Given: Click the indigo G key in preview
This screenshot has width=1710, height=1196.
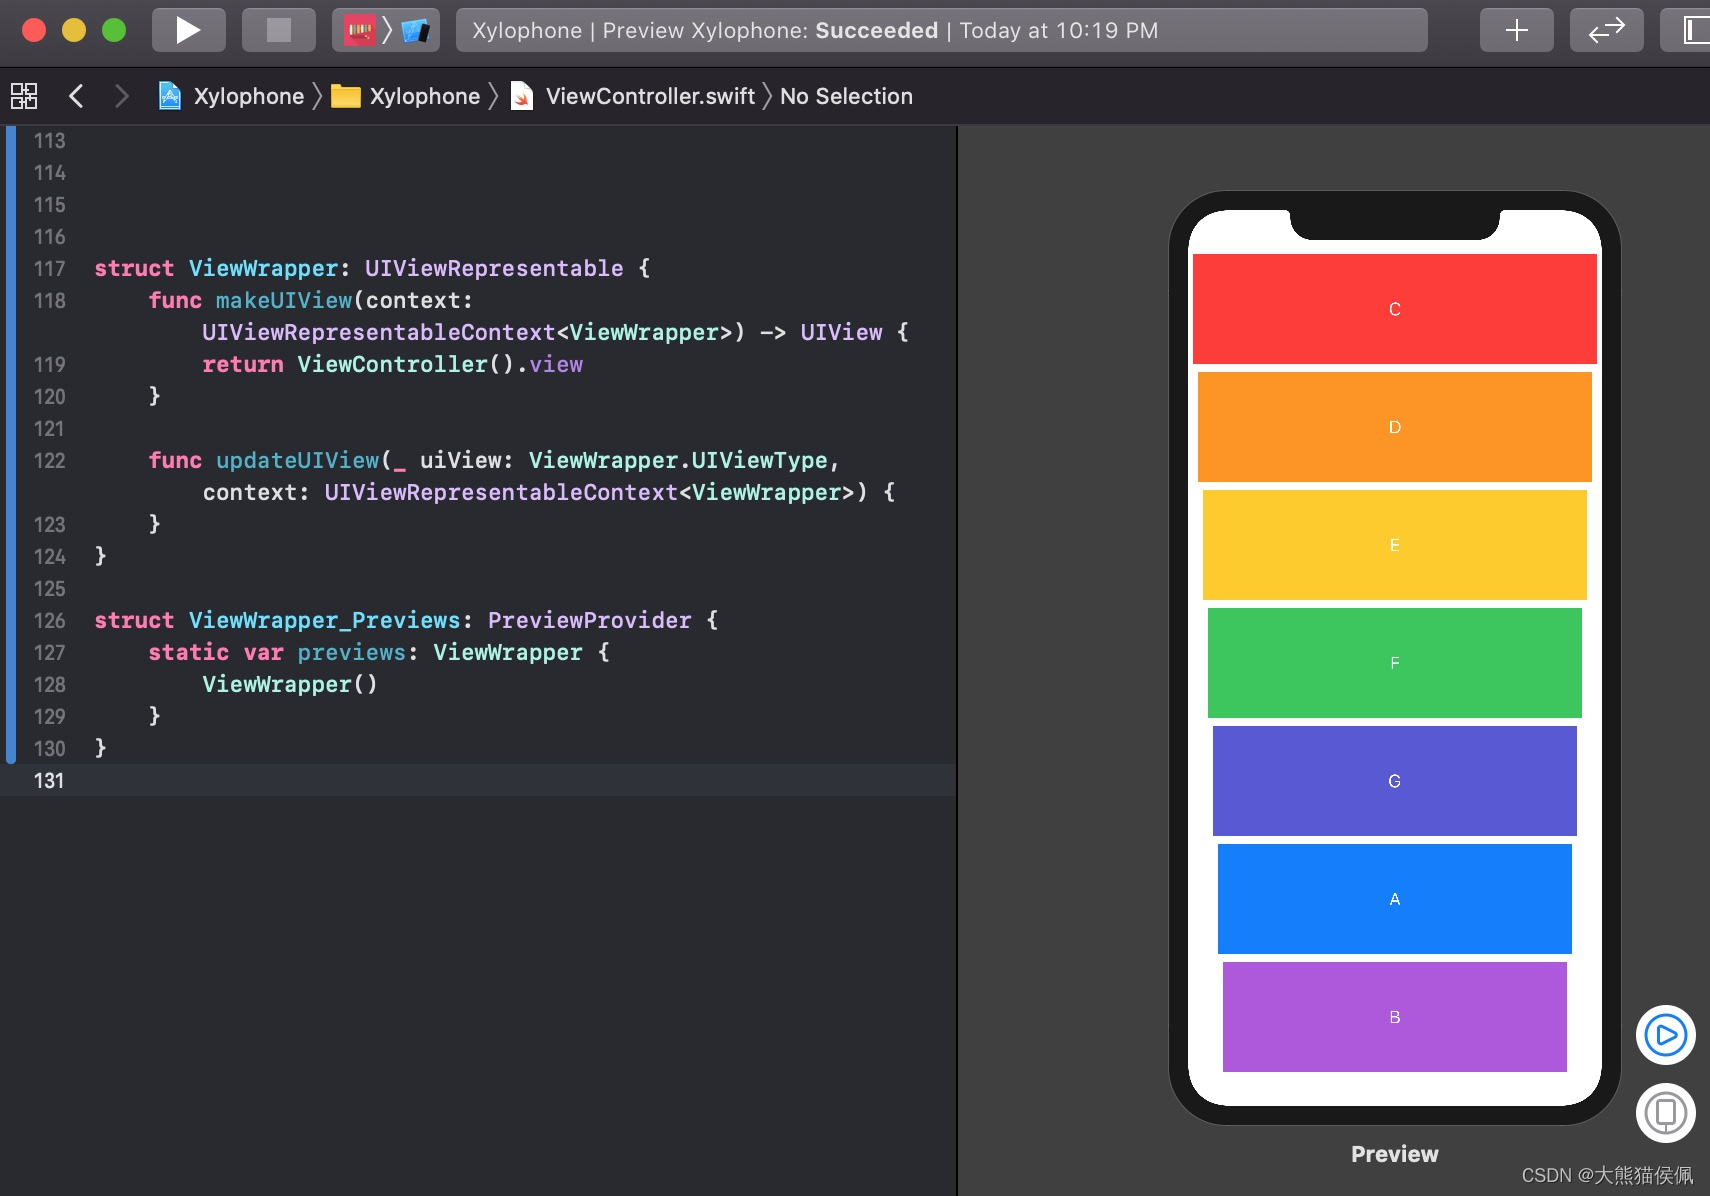Looking at the screenshot, I should 1394,781.
